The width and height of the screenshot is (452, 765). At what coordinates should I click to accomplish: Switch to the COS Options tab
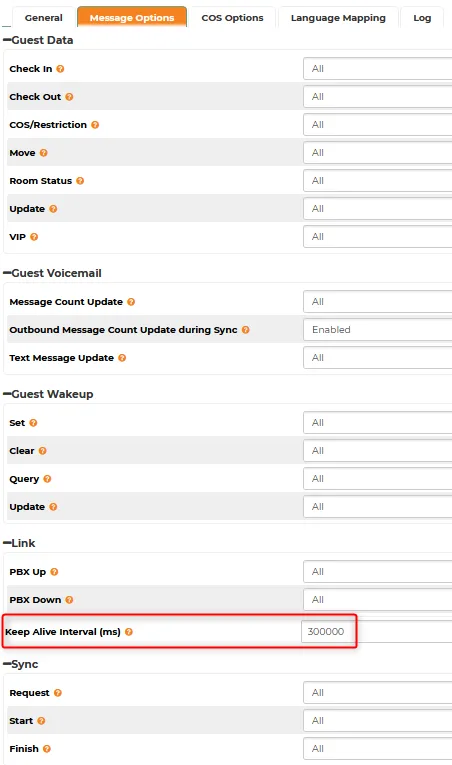pos(232,18)
